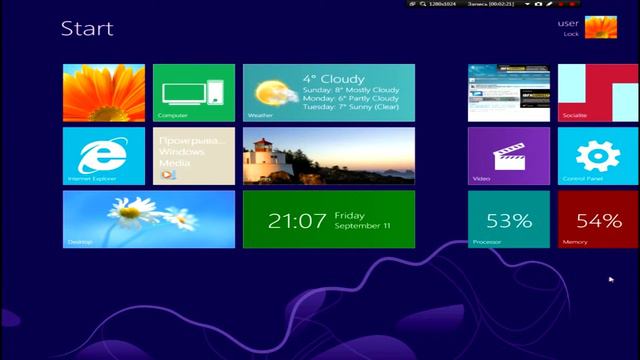The width and height of the screenshot is (640, 360).
Task: Click the user name label
Action: tap(568, 23)
